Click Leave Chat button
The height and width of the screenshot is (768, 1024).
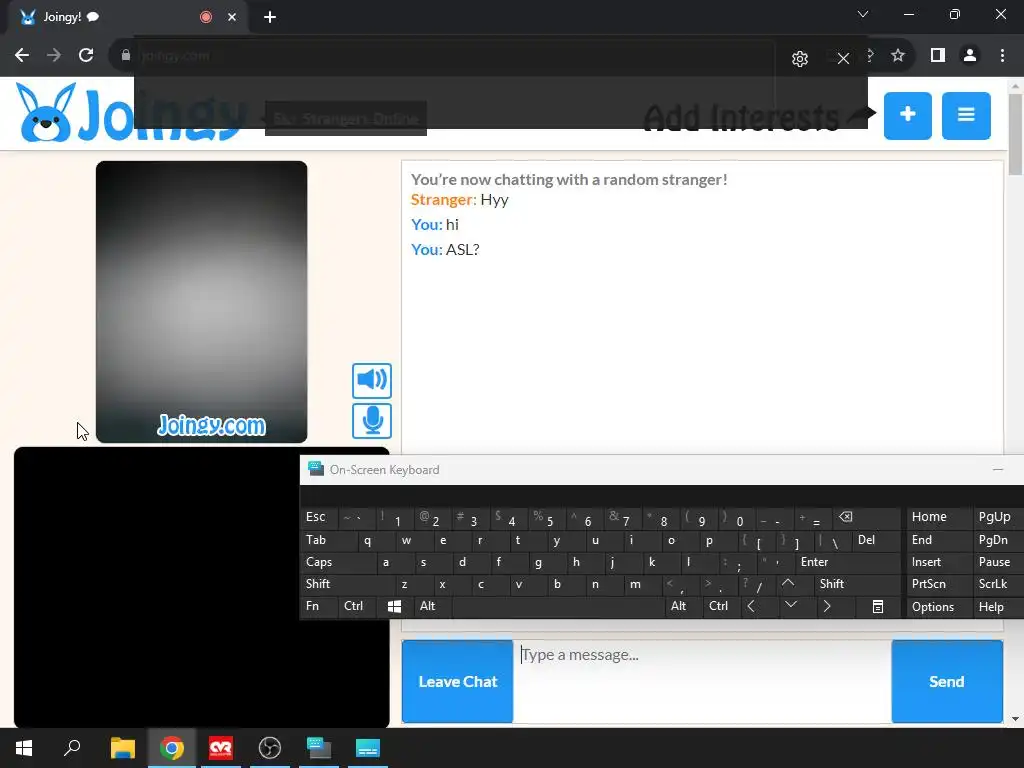[457, 681]
